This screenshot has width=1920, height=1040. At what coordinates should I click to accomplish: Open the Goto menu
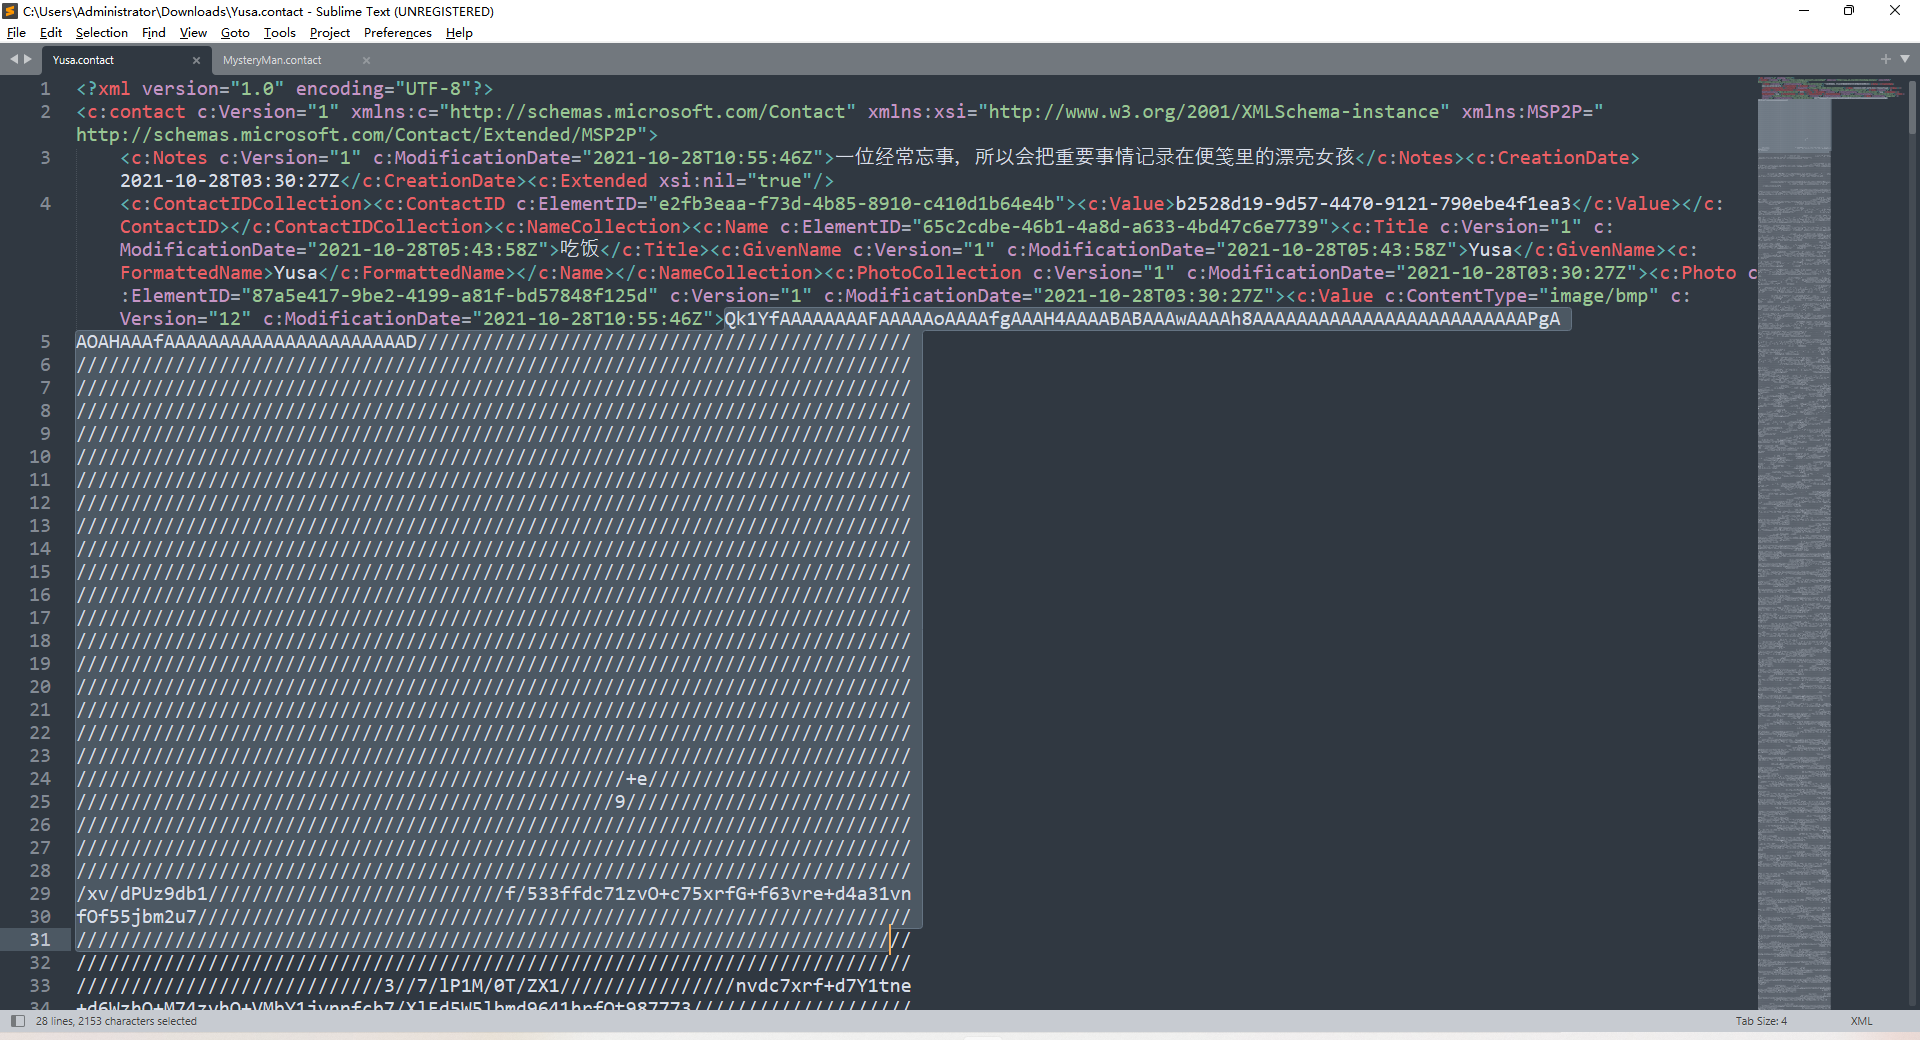click(235, 33)
